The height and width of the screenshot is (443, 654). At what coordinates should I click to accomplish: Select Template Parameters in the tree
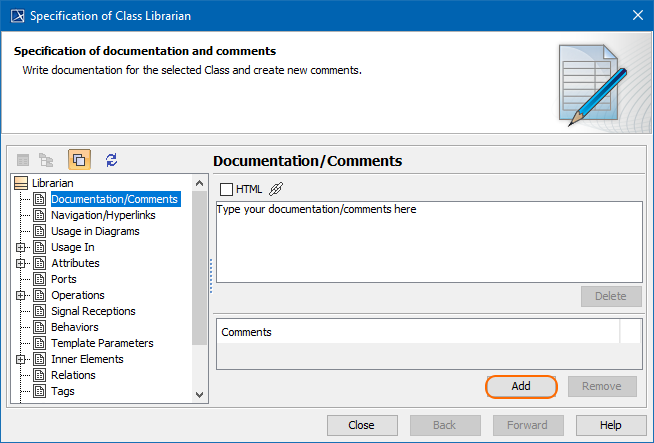click(102, 343)
